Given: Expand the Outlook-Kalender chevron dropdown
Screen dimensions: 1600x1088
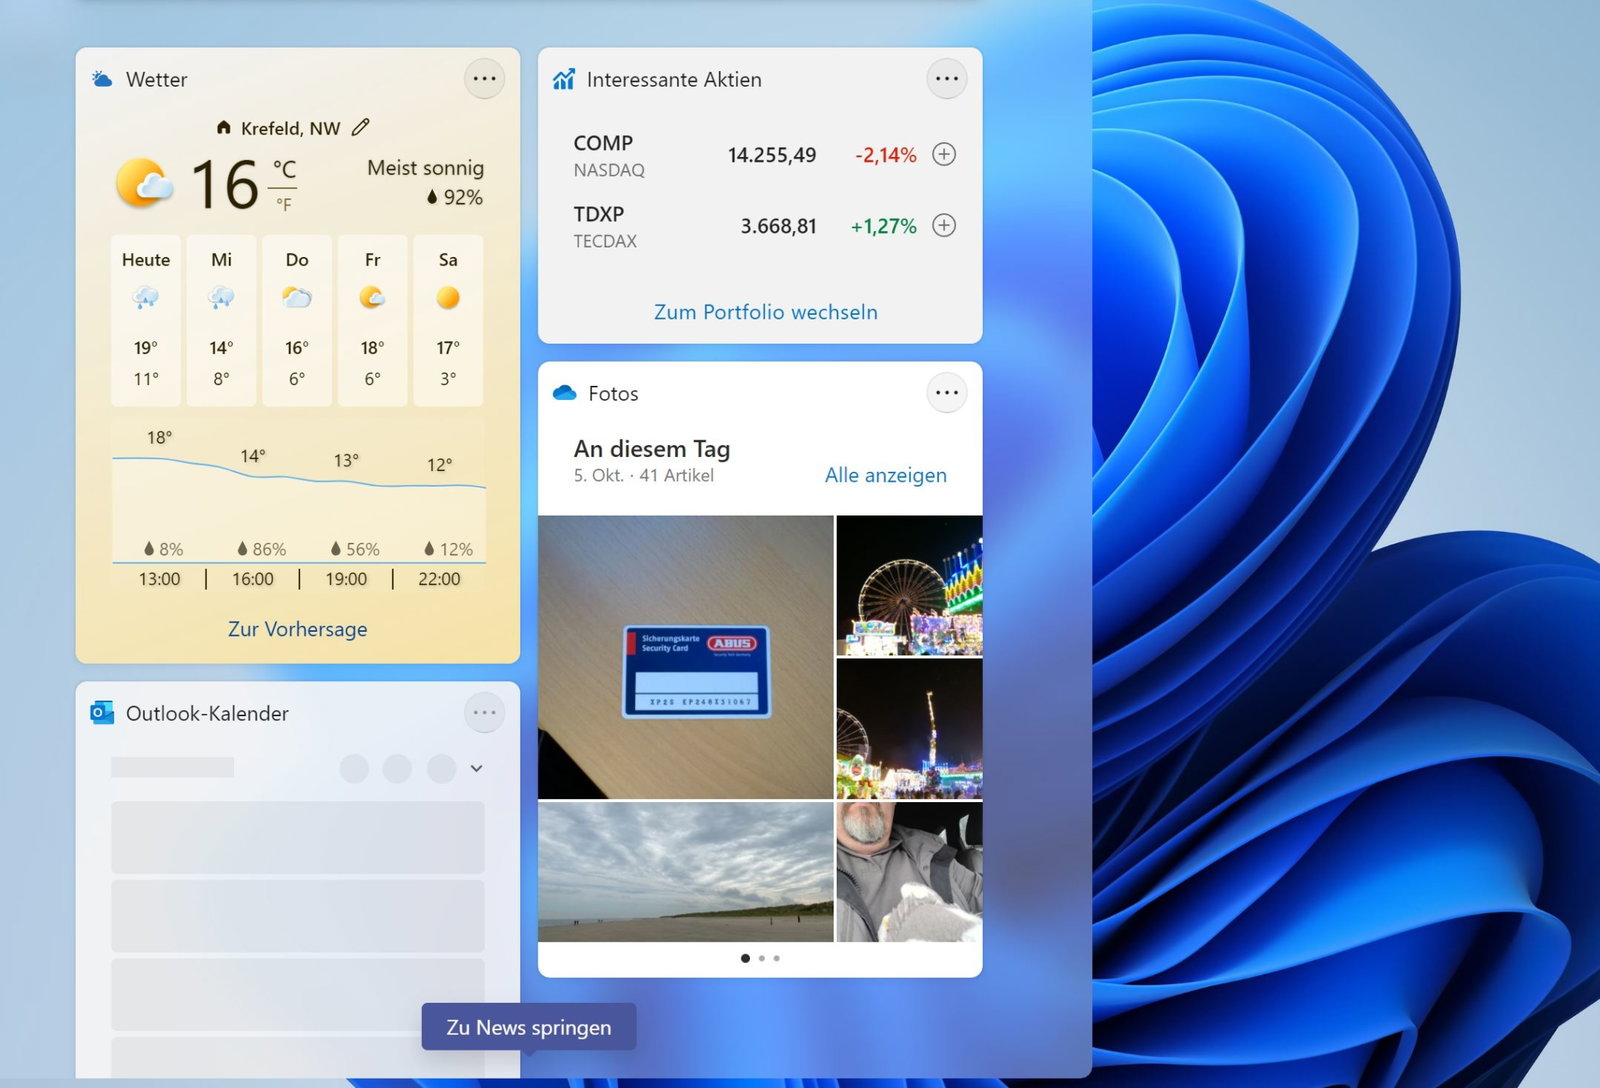Looking at the screenshot, I should [477, 768].
